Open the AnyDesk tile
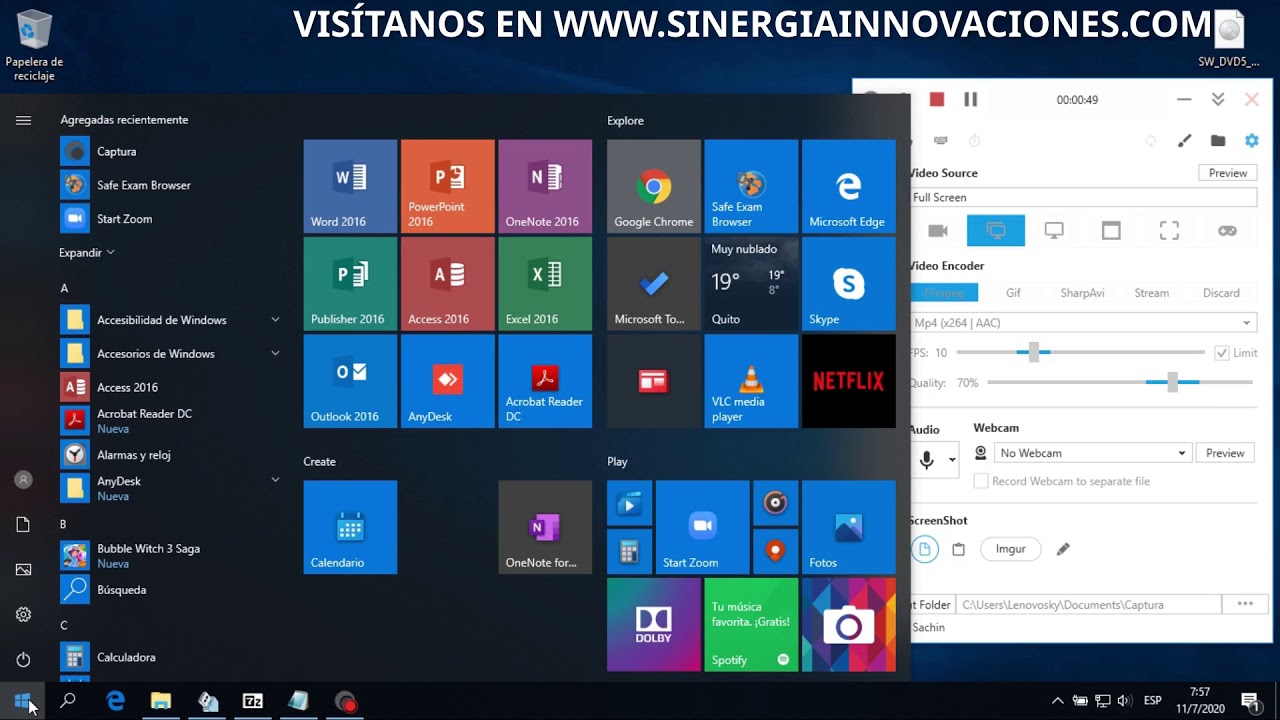The height and width of the screenshot is (720, 1280). click(447, 381)
